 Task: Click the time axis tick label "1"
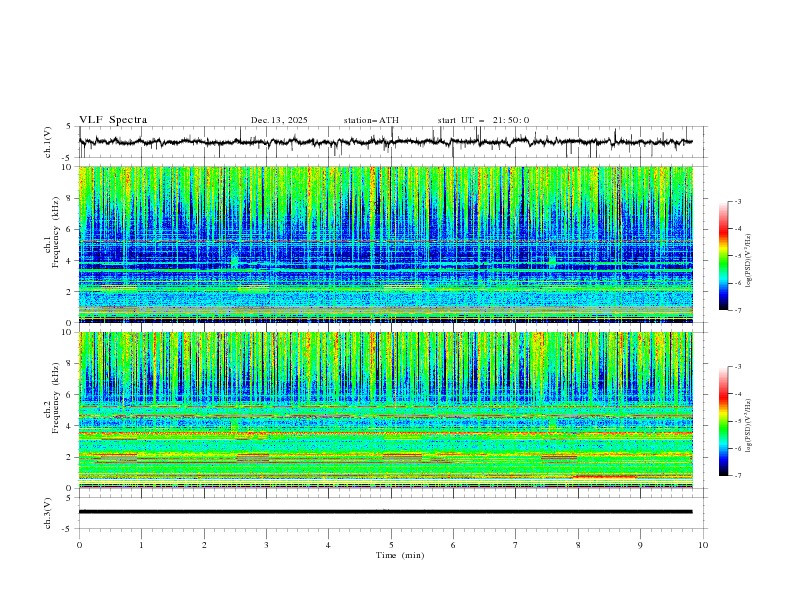click(142, 545)
